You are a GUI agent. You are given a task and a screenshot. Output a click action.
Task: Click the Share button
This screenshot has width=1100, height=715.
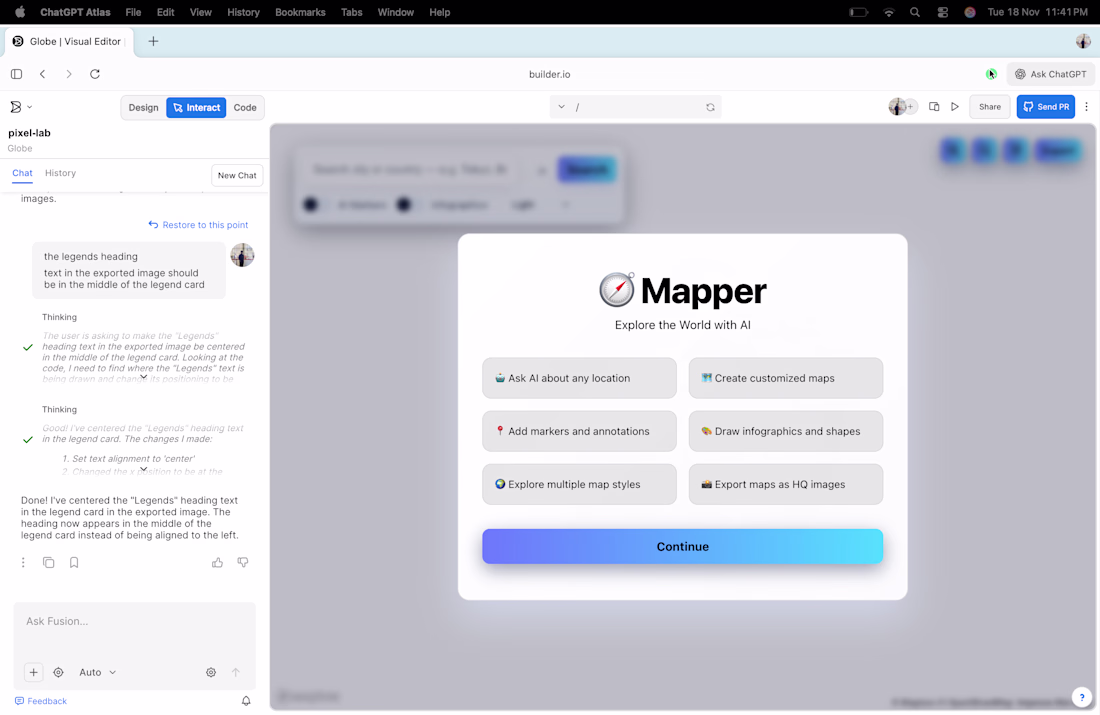pos(990,107)
